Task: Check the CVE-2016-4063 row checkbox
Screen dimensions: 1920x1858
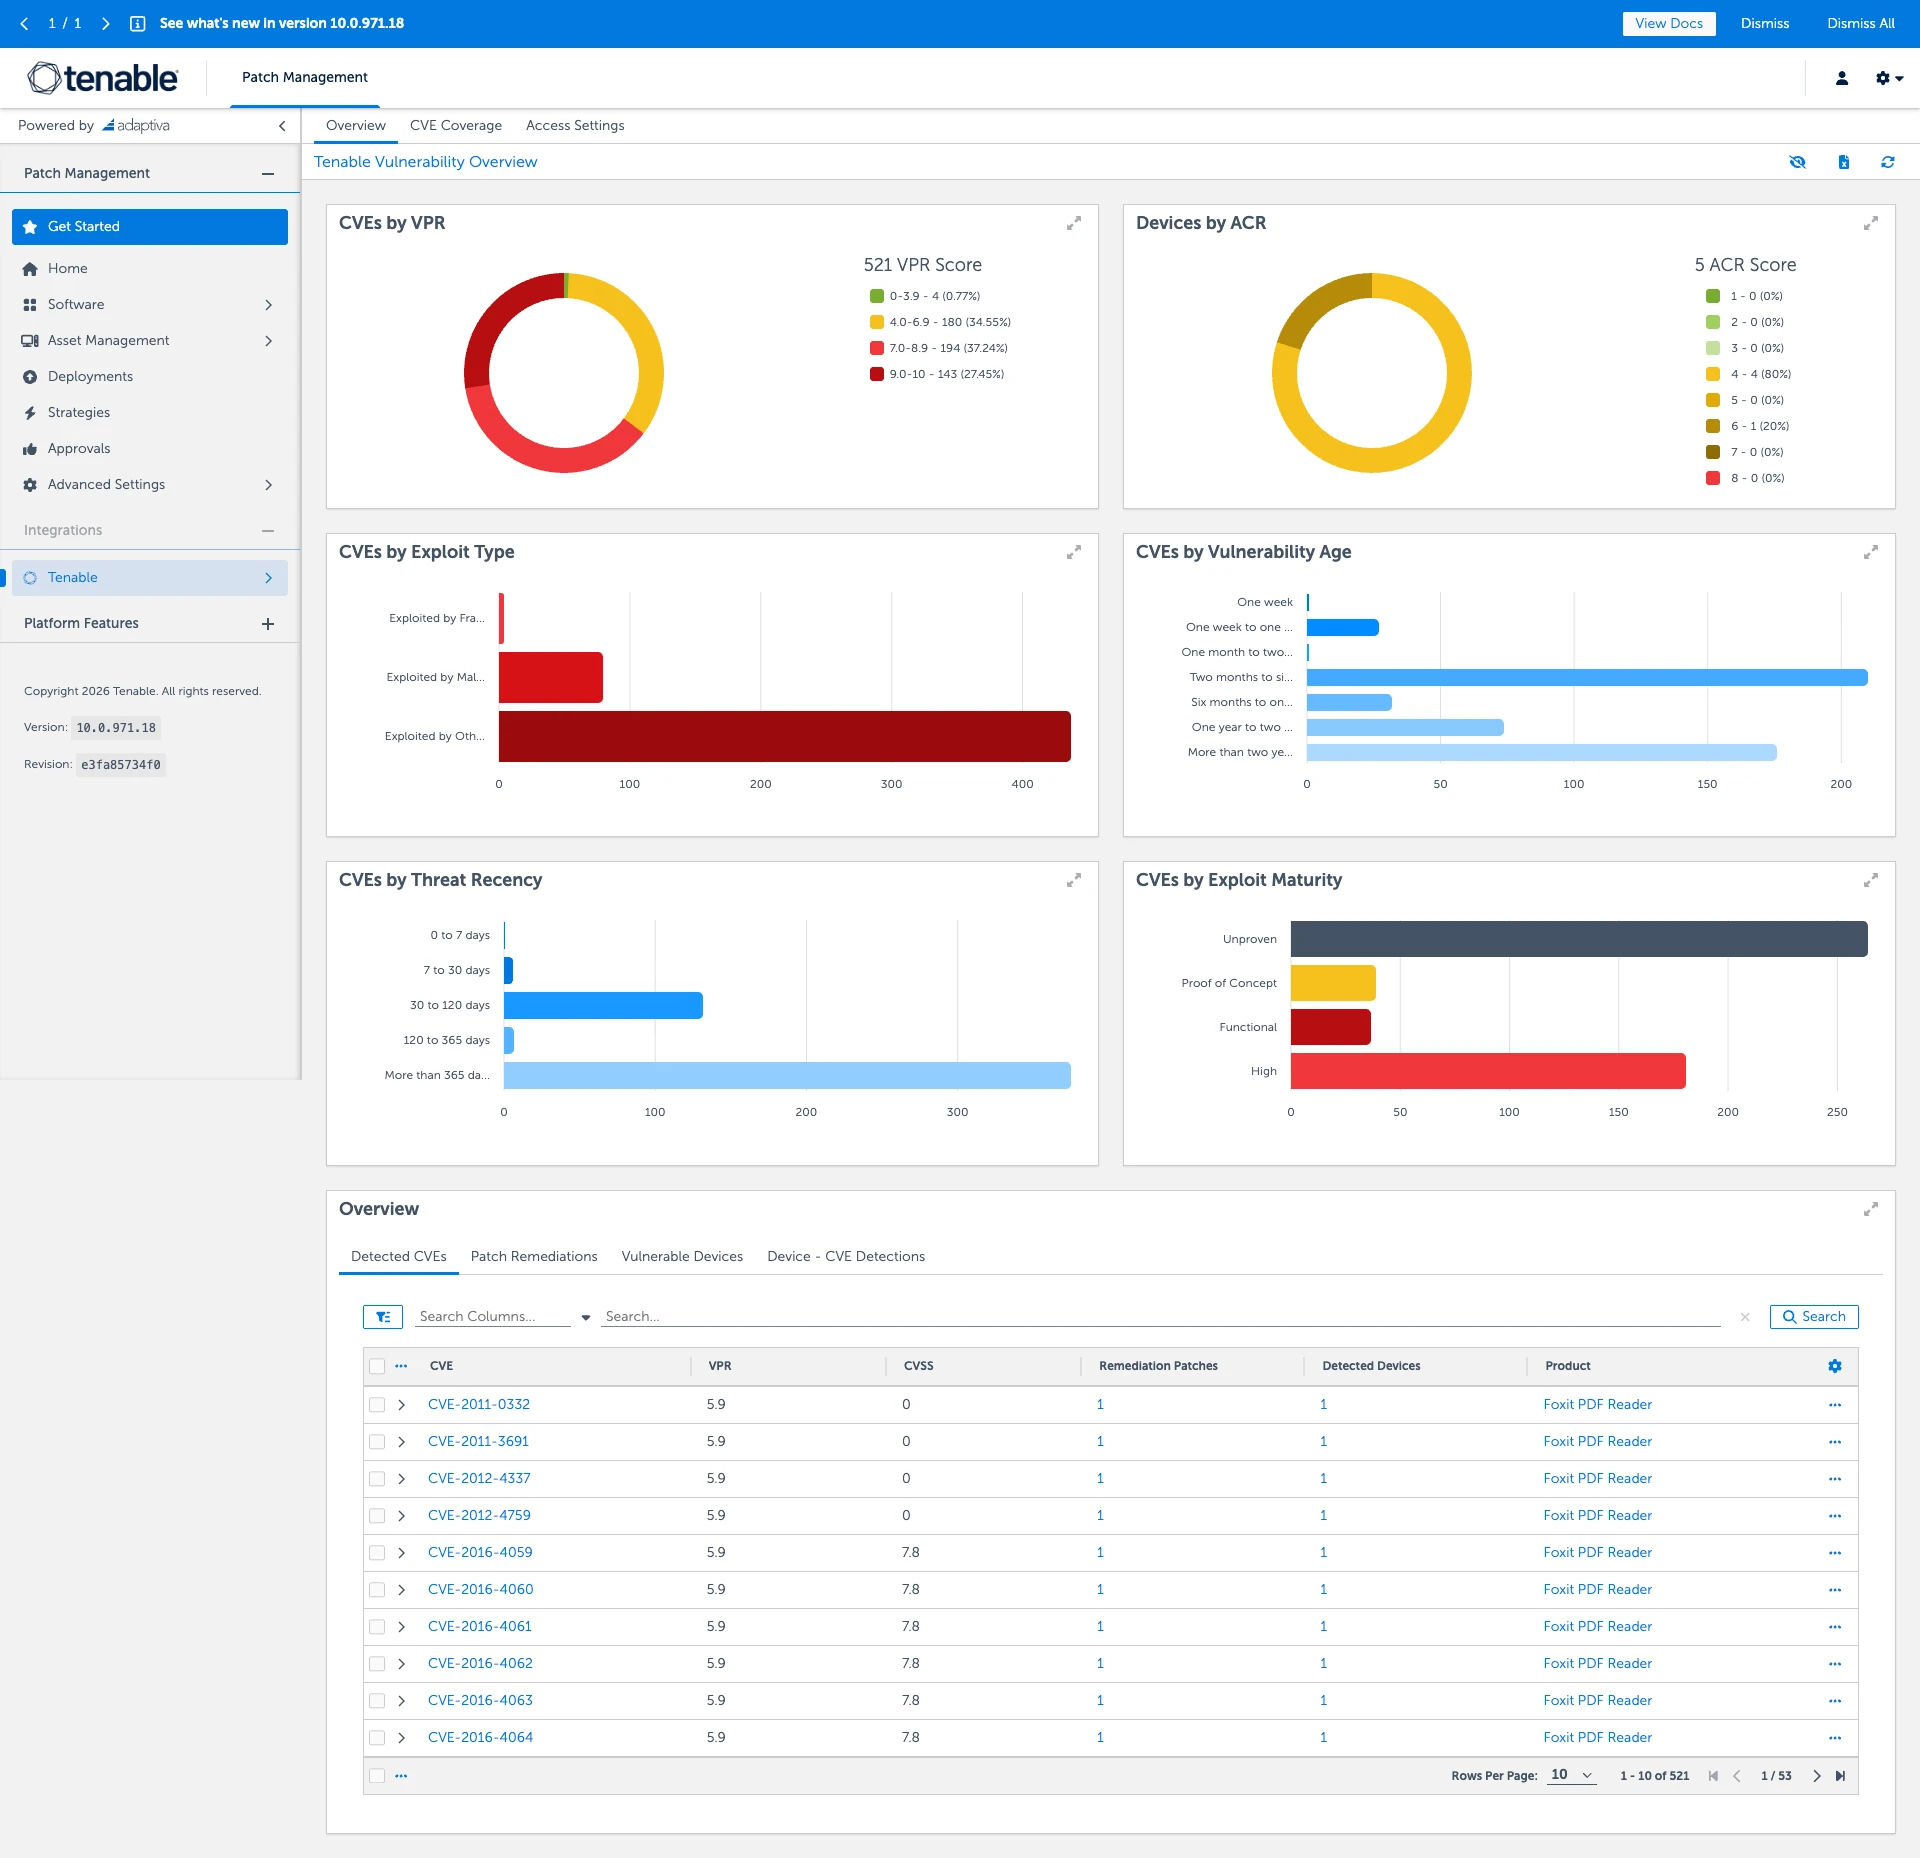Action: [x=377, y=1701]
